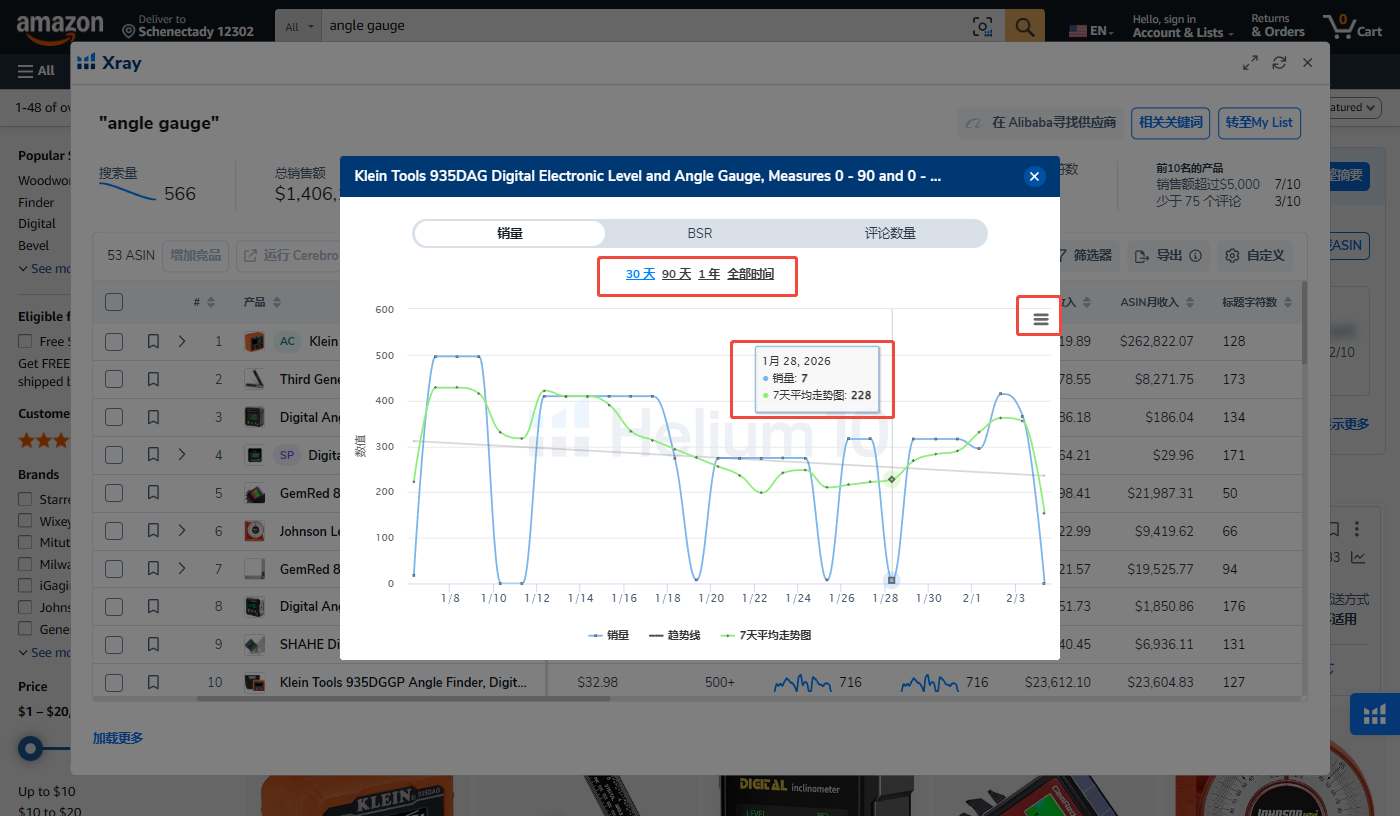Close the Klein Tools chart popup
Viewport: 1400px width, 816px height.
tap(1034, 177)
